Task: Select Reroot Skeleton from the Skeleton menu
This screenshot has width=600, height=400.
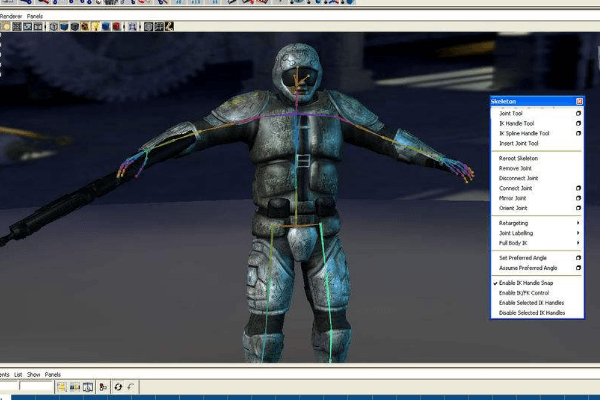Action: pyautogui.click(x=518, y=158)
